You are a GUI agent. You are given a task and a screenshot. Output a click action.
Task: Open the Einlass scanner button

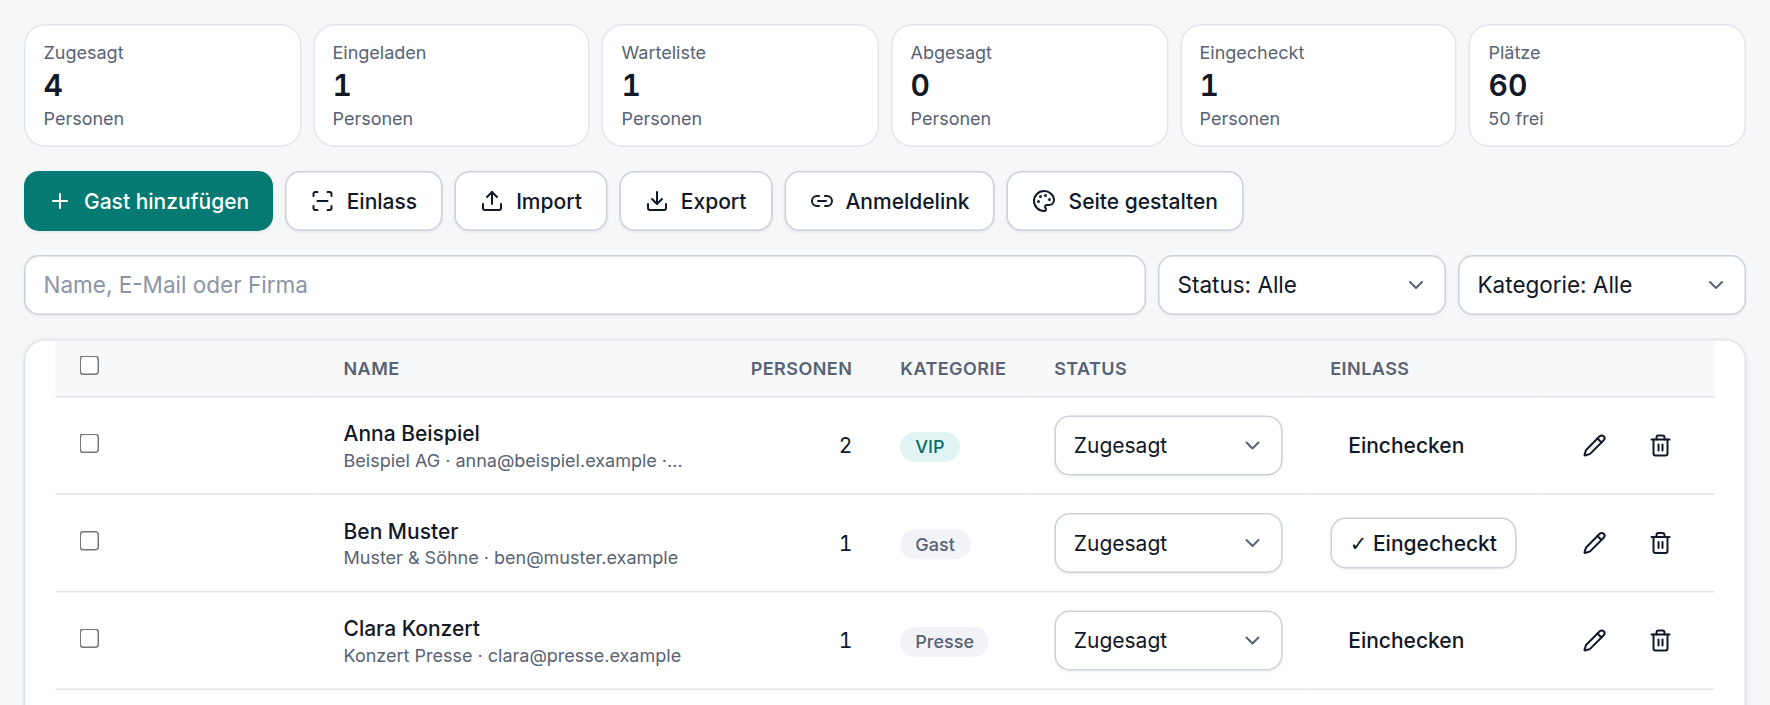pyautogui.click(x=364, y=201)
